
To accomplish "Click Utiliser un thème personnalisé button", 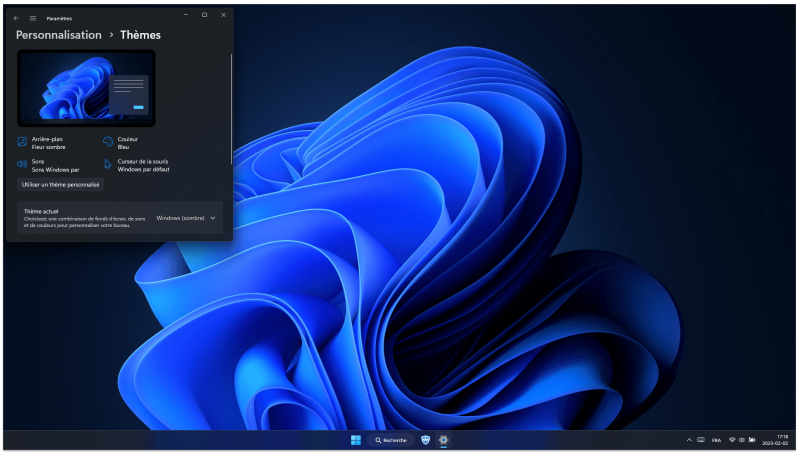I will point(61,185).
